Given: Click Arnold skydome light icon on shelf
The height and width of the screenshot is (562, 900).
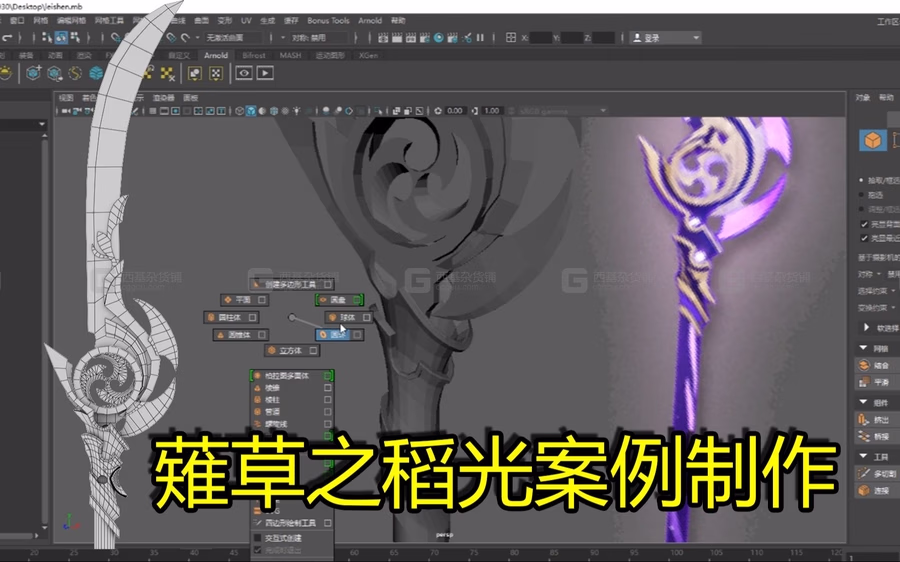Looking at the screenshot, I should pyautogui.click(x=6, y=73).
